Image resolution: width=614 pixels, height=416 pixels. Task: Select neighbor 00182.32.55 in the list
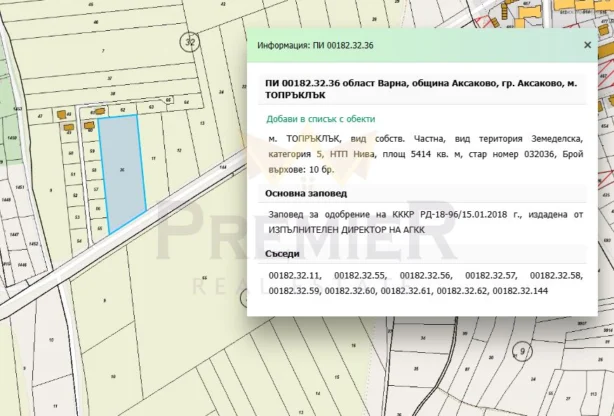(361, 274)
